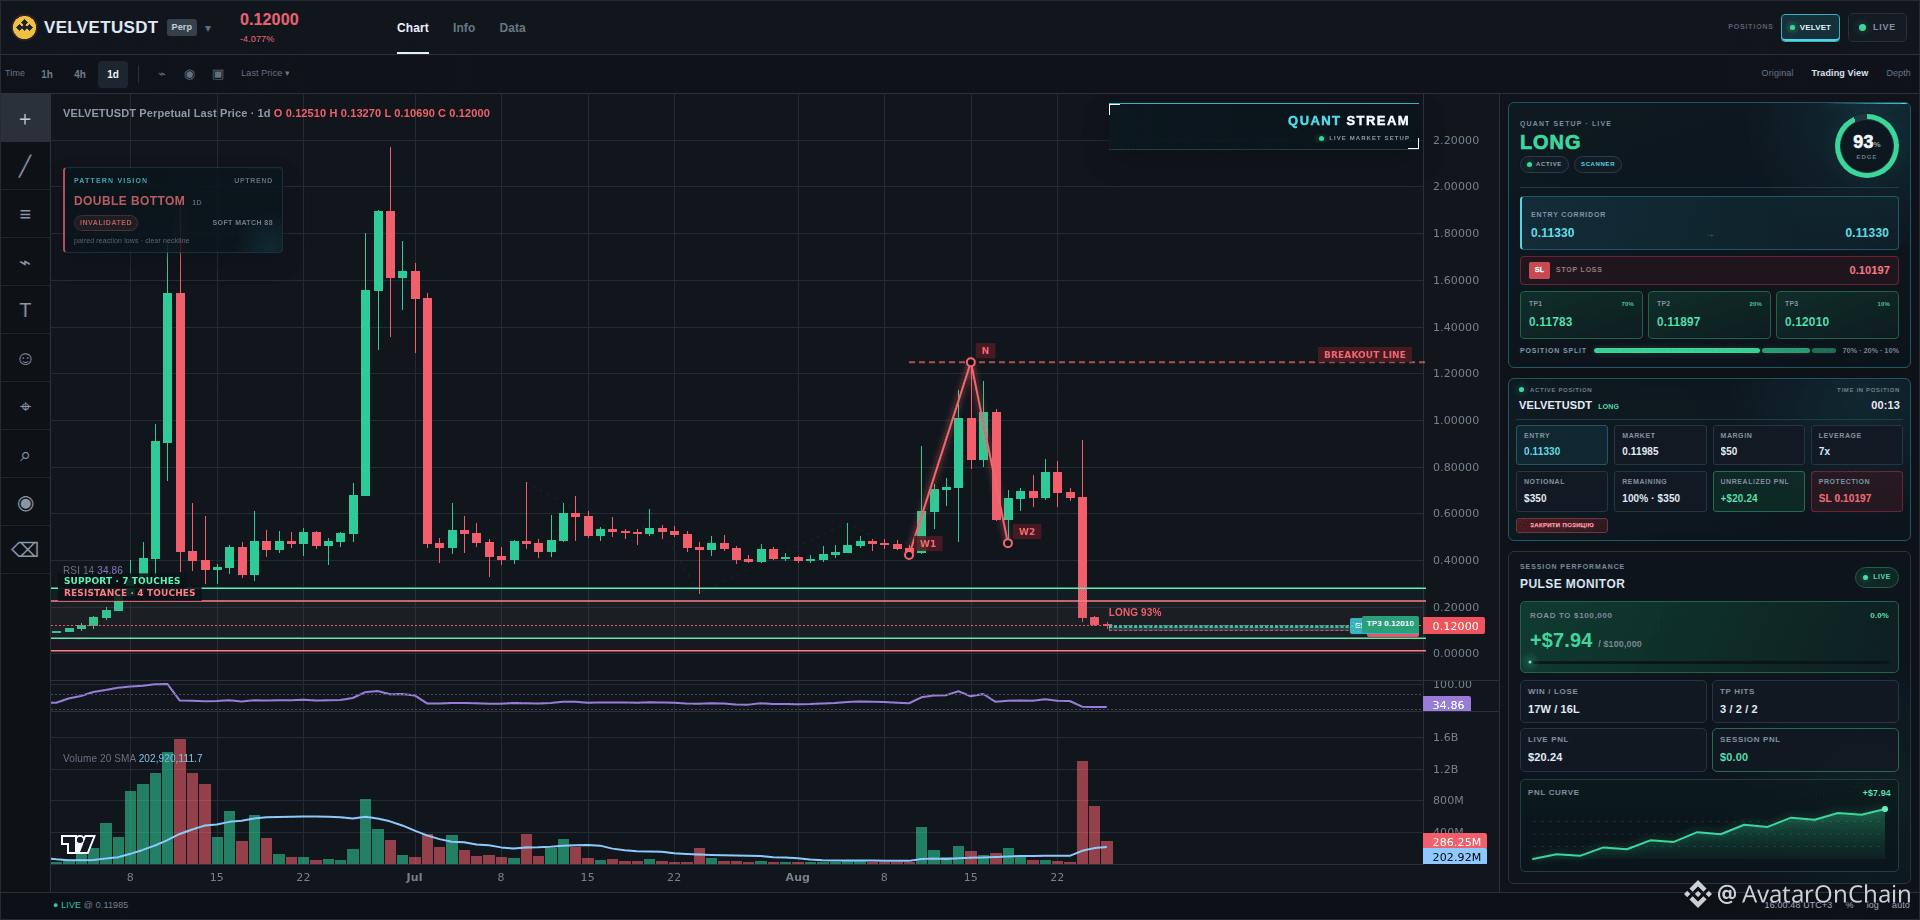Toggle the Pulse Monitor LIVE badge

(x=1876, y=577)
